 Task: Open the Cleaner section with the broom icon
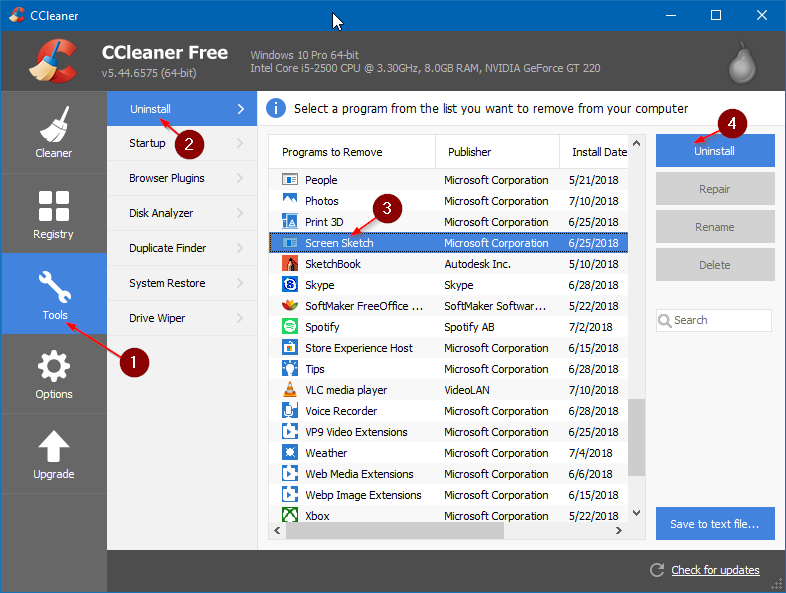click(x=54, y=132)
